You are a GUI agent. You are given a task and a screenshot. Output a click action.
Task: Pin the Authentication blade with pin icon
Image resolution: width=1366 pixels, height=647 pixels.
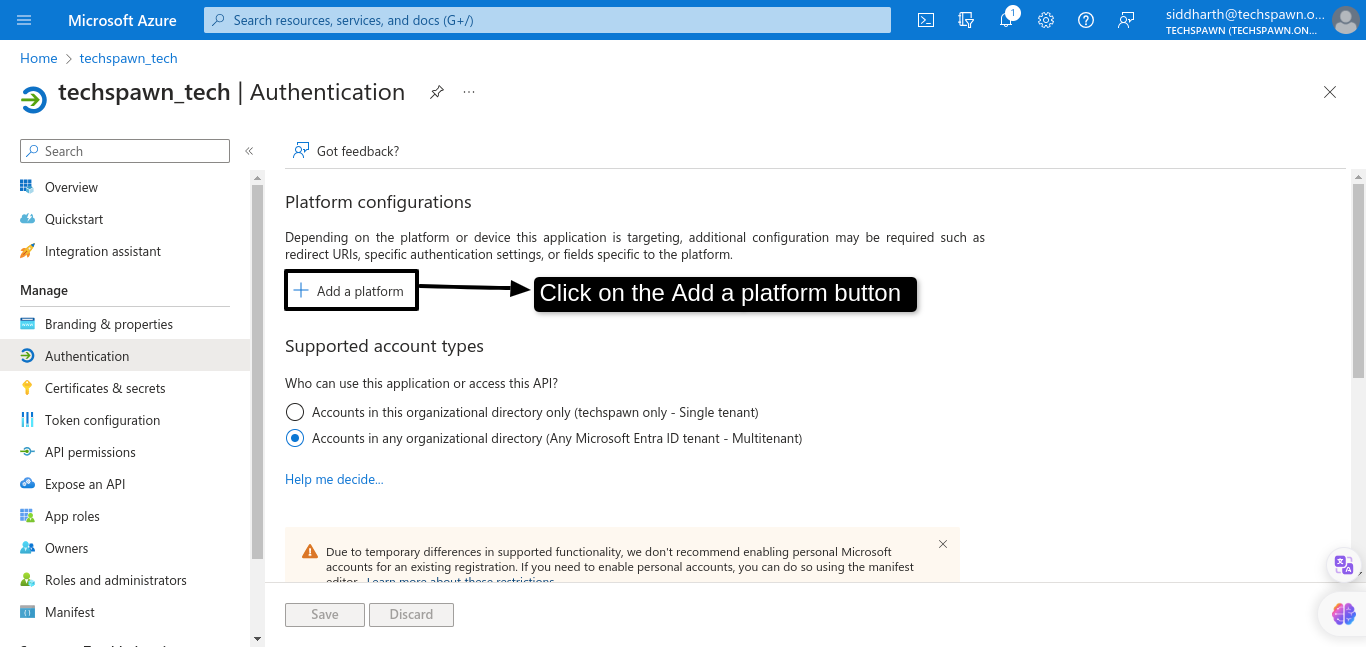(437, 92)
